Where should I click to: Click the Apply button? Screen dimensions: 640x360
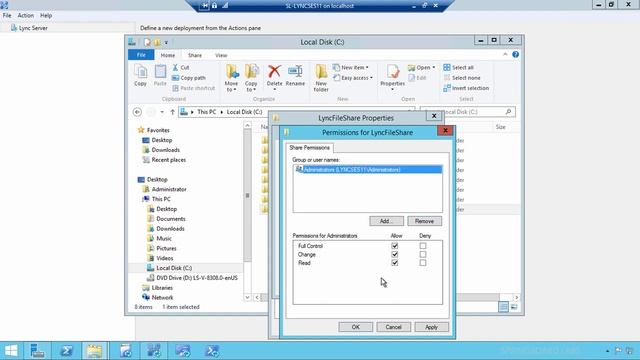coord(431,327)
